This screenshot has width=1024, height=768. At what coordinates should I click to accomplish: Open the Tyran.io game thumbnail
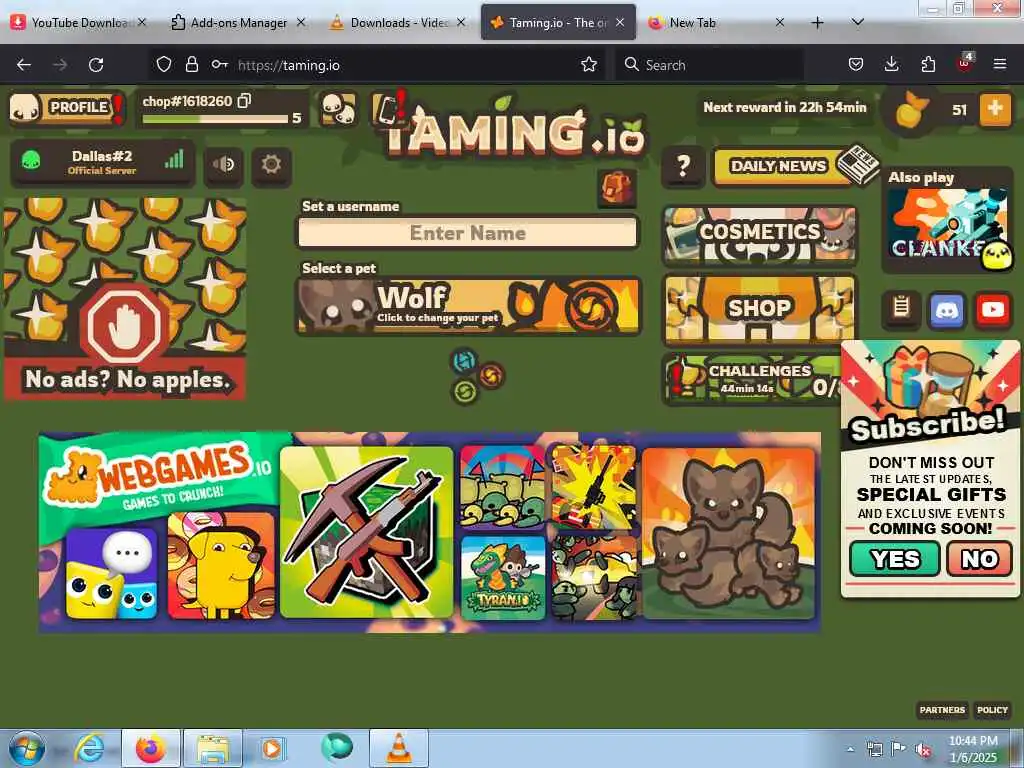coord(503,577)
